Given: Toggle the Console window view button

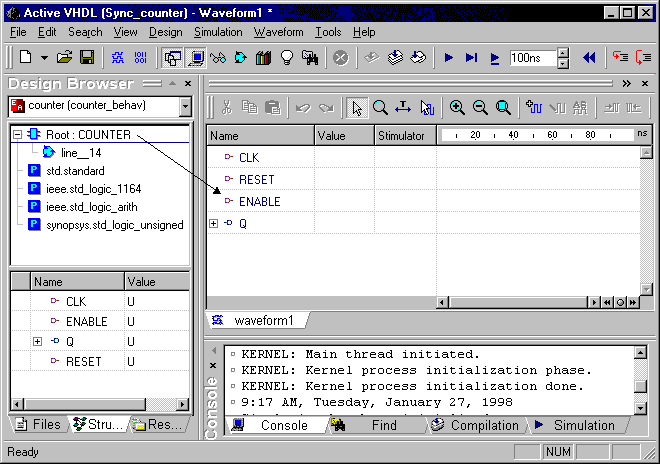Looking at the screenshot, I should tap(196, 58).
